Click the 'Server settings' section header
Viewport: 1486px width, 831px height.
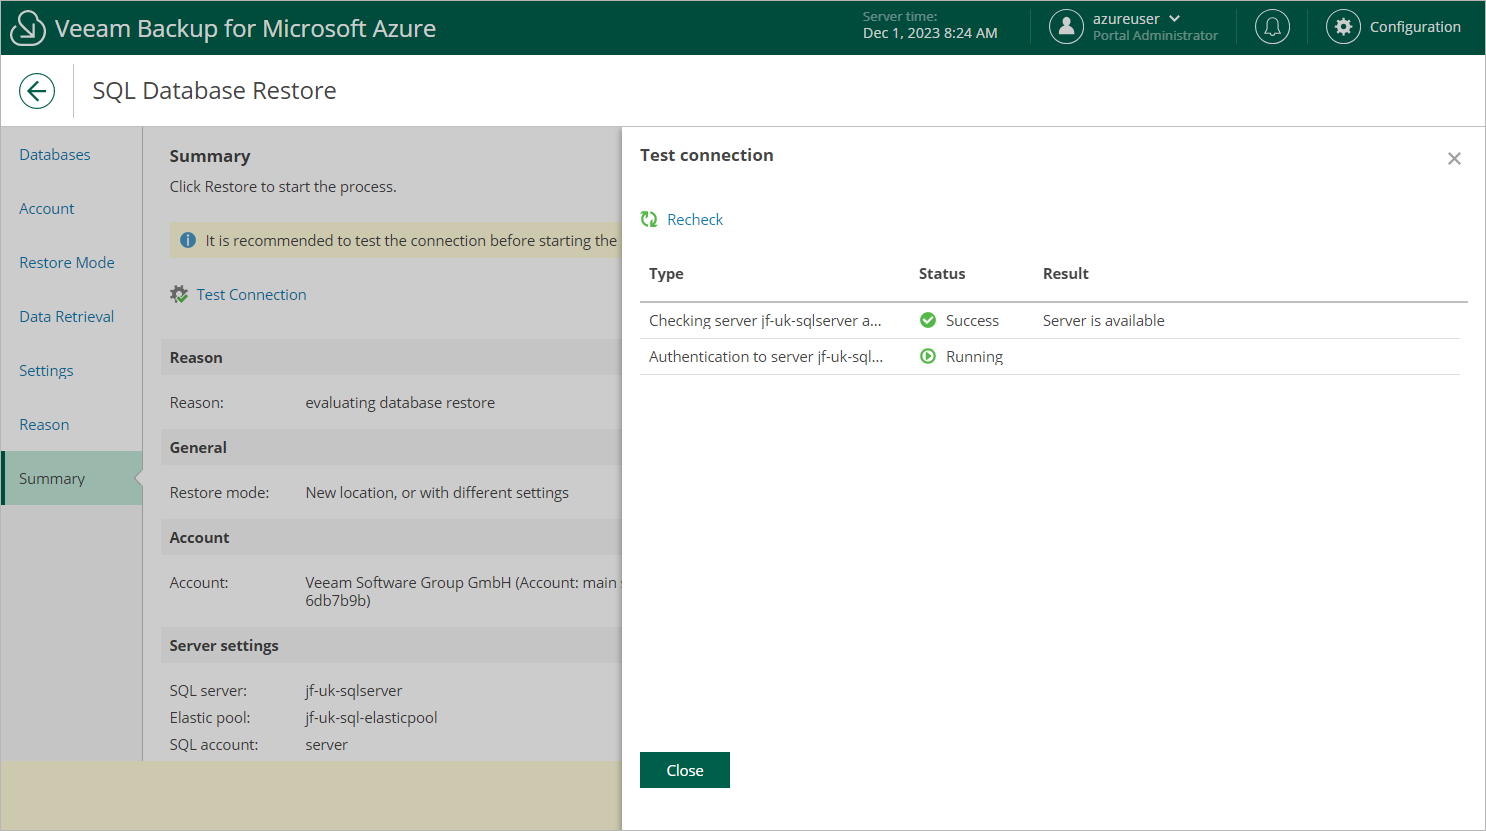click(224, 646)
